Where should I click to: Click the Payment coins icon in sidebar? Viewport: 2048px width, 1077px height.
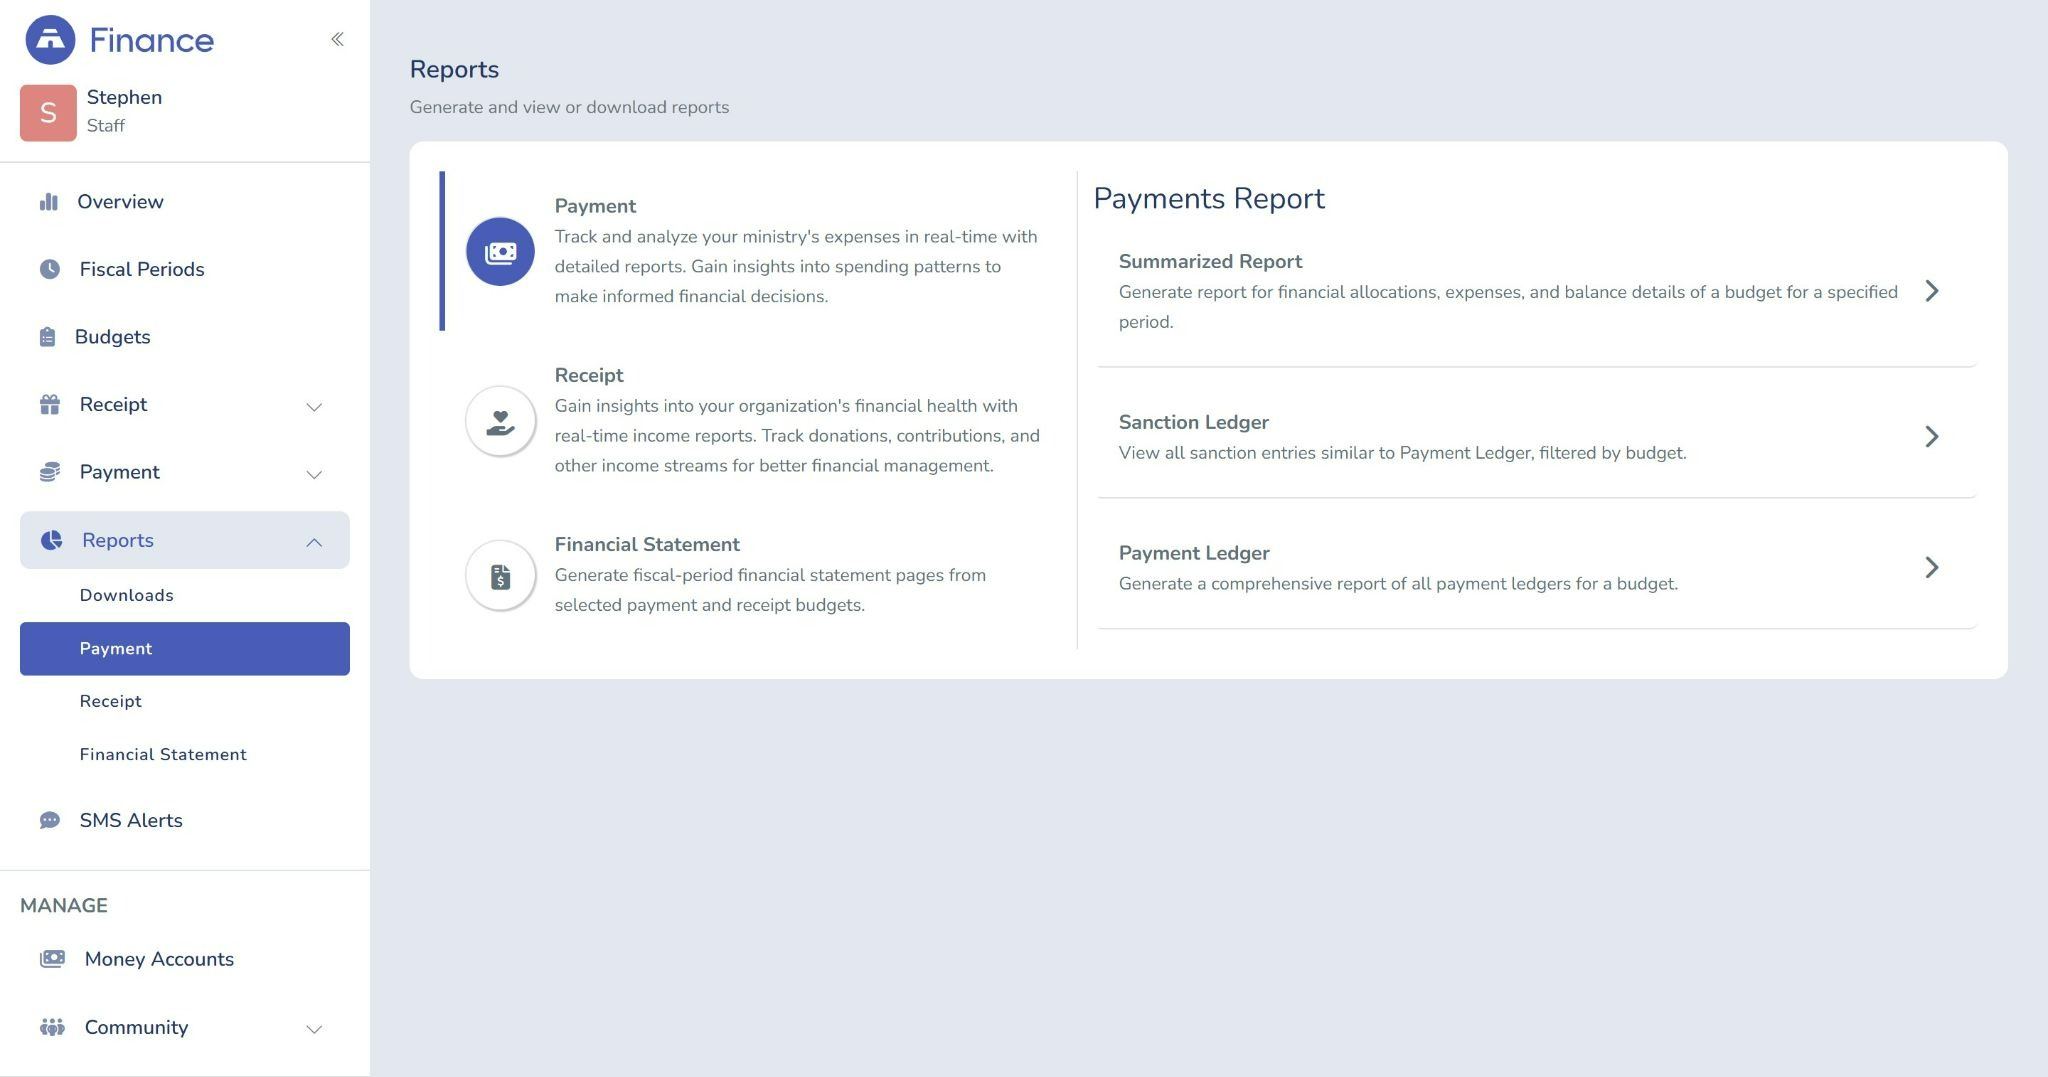pos(49,472)
